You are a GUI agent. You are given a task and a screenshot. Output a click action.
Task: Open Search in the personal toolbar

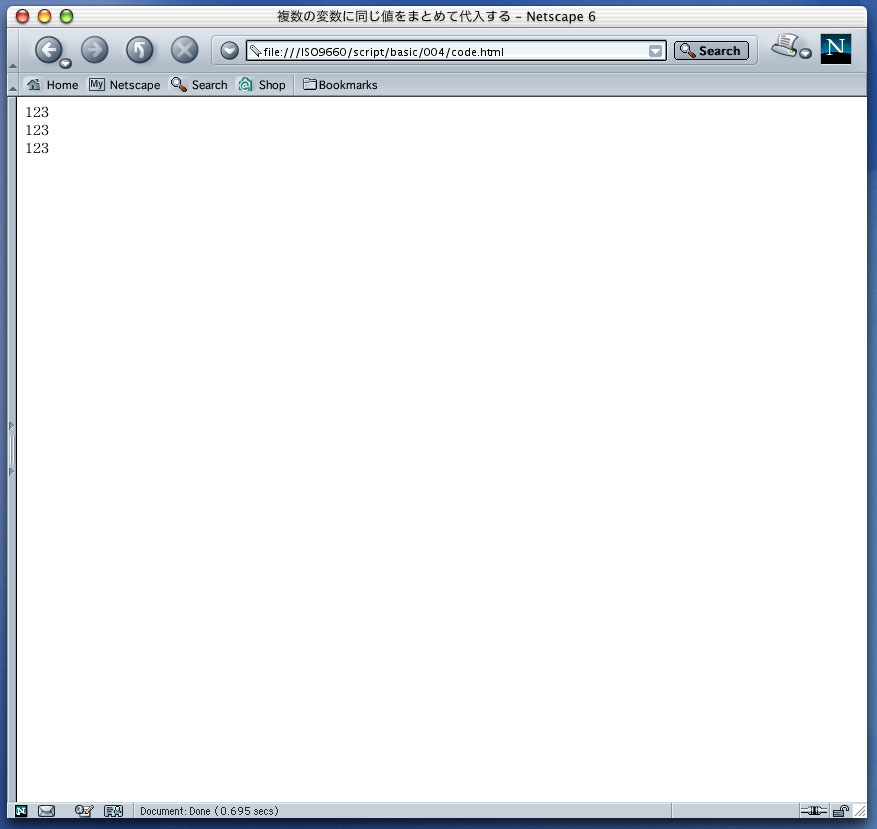[x=199, y=85]
